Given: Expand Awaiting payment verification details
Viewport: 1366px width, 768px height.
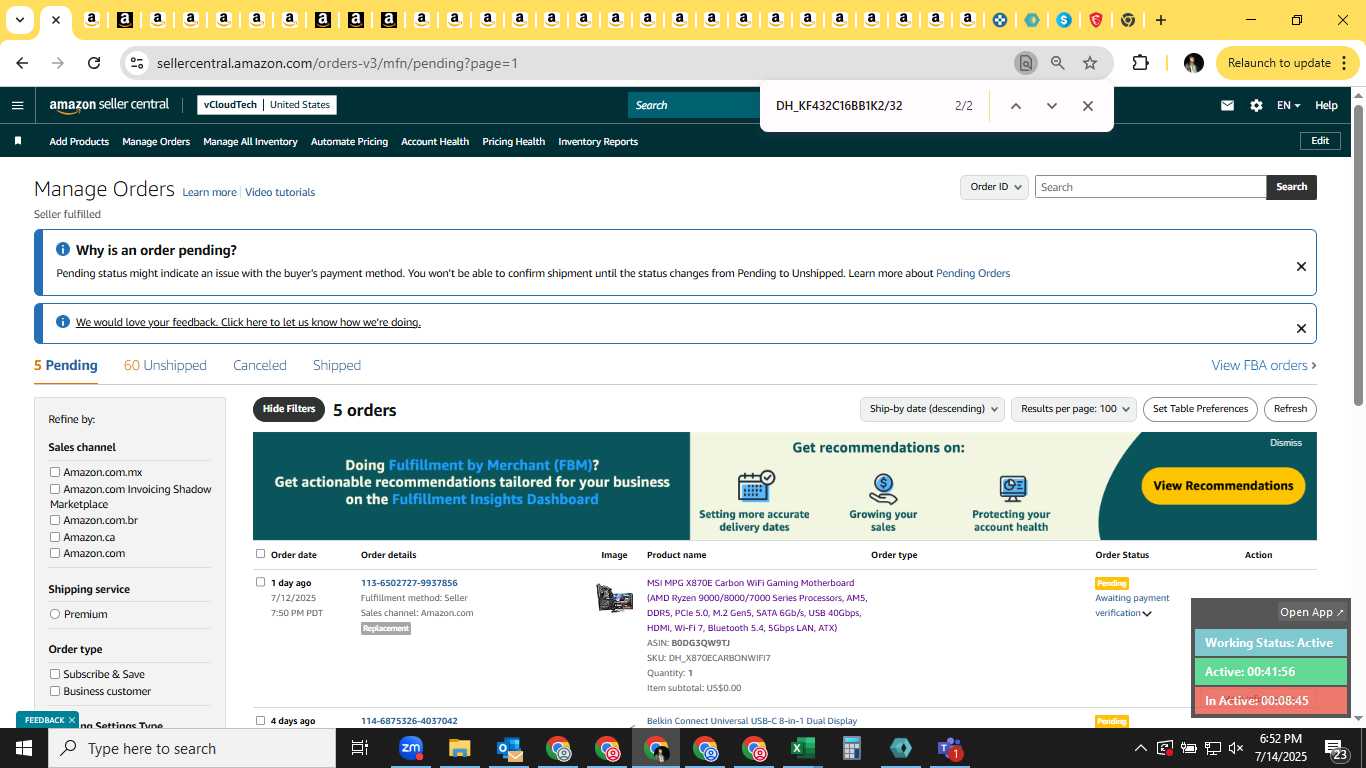Looking at the screenshot, I should [x=1147, y=613].
